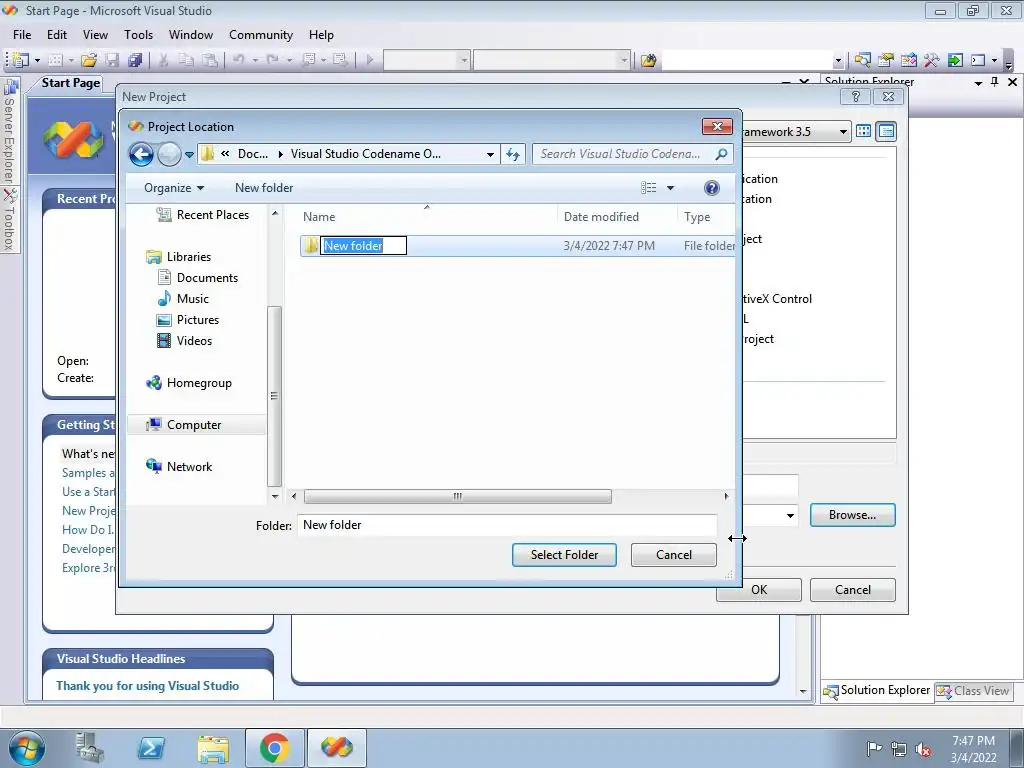Click the Windows Start button
Screen dimensions: 1024x768
tap(27, 748)
